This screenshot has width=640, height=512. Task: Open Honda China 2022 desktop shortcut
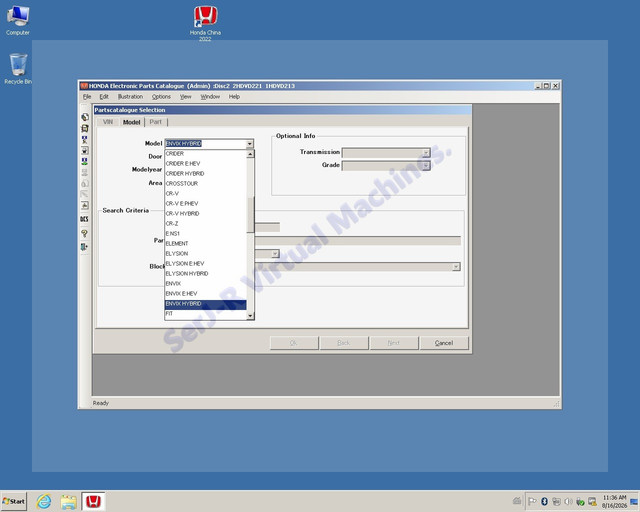(205, 24)
